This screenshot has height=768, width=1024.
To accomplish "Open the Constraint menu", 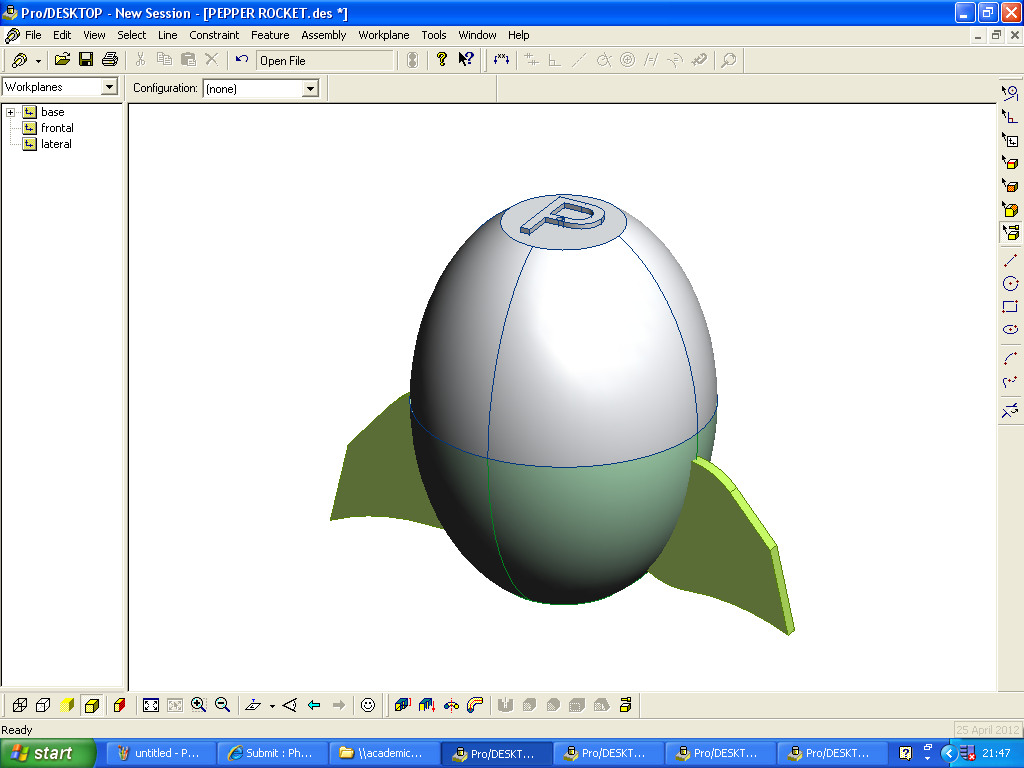I will click(213, 35).
